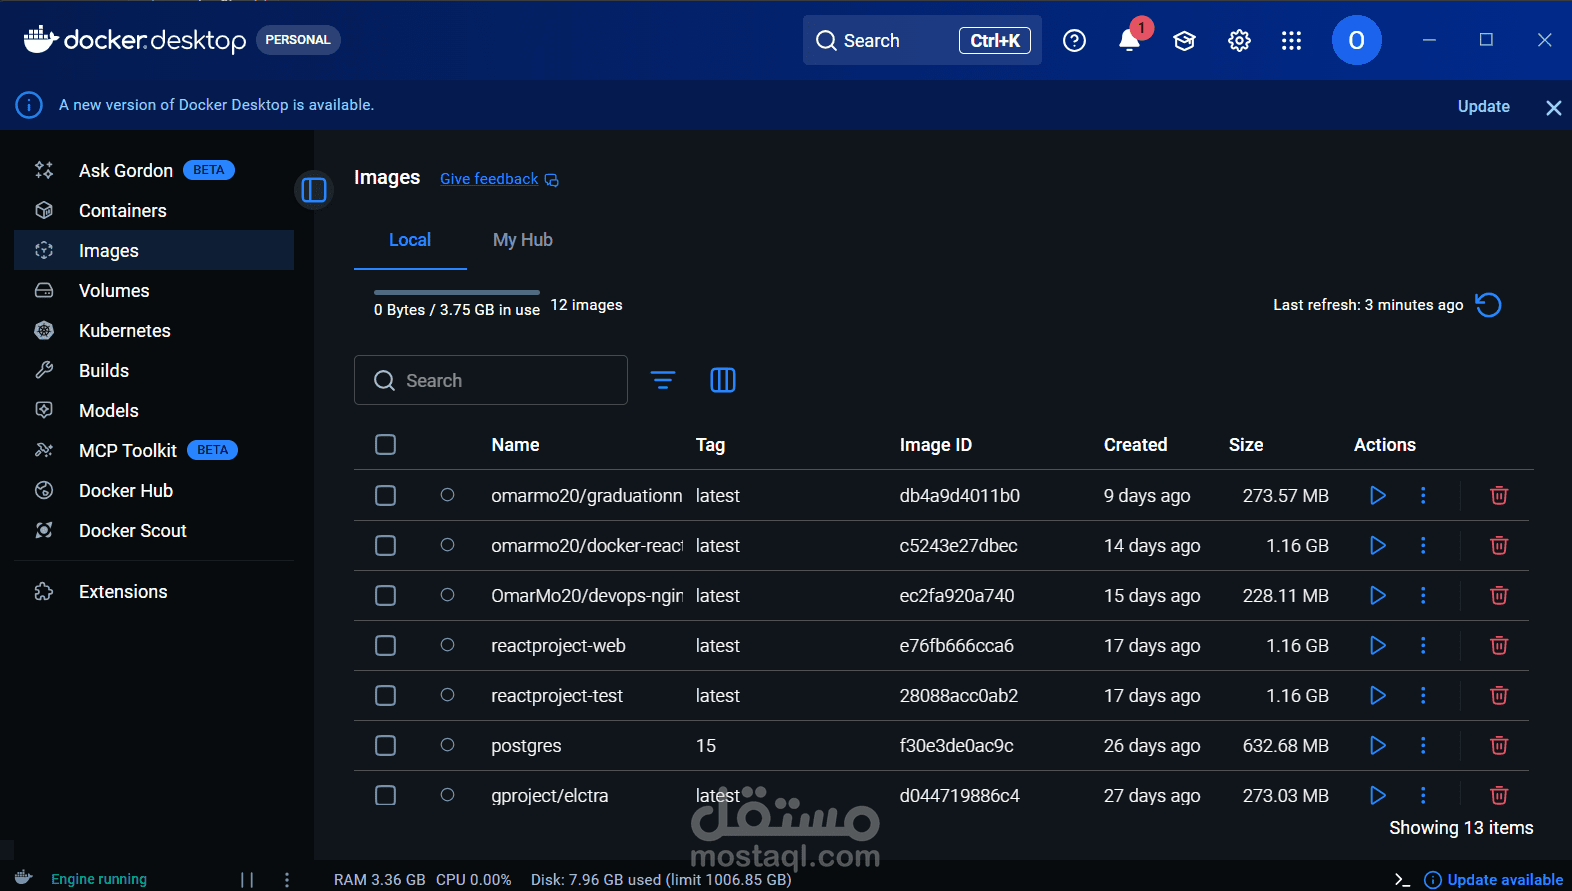Click the disk usage progress bar

point(457,292)
